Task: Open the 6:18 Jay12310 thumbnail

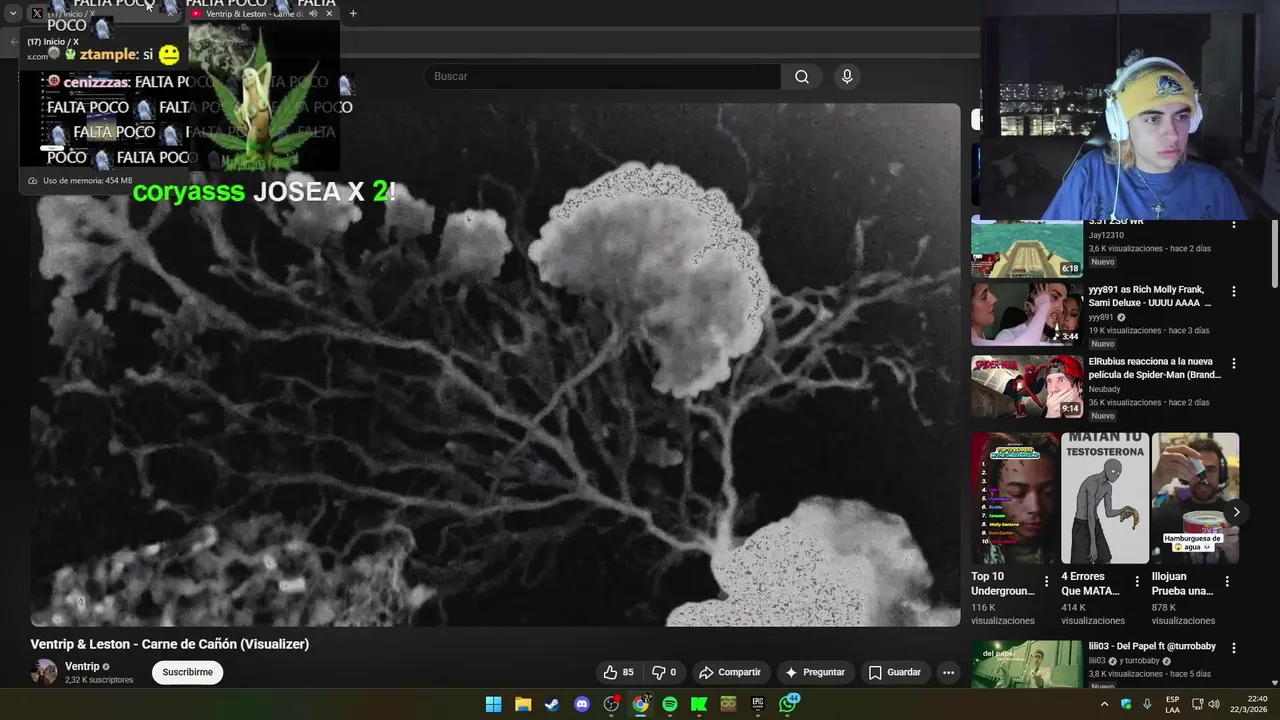Action: point(1027,247)
